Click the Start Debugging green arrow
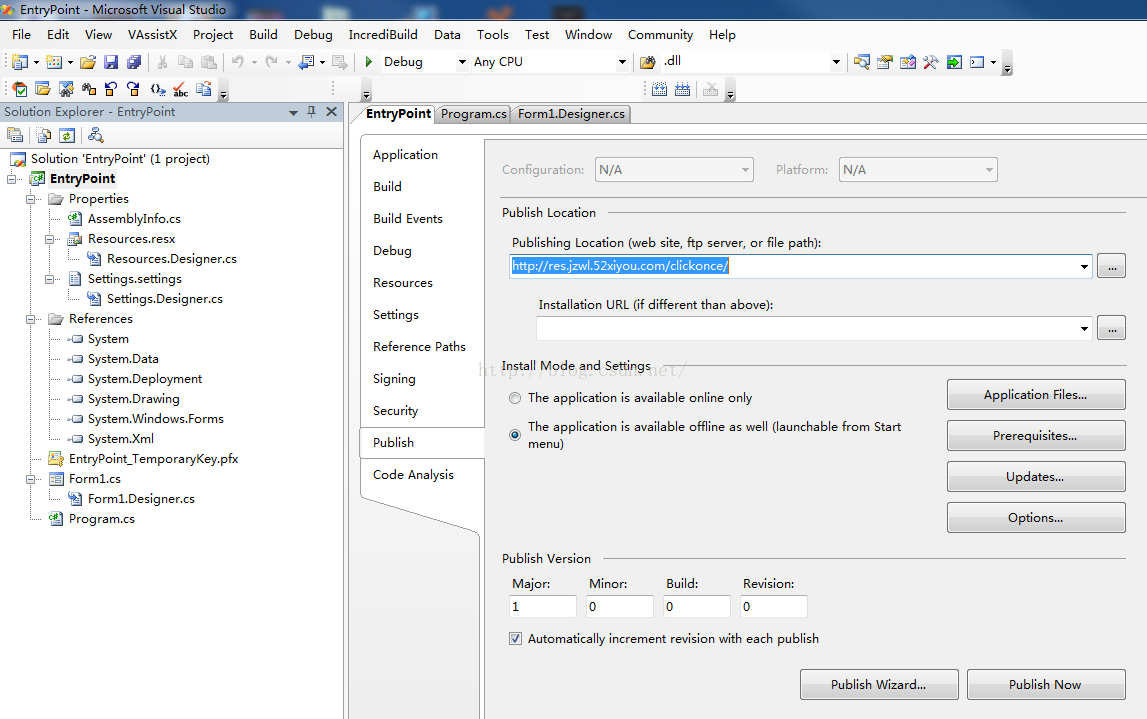 (x=369, y=62)
